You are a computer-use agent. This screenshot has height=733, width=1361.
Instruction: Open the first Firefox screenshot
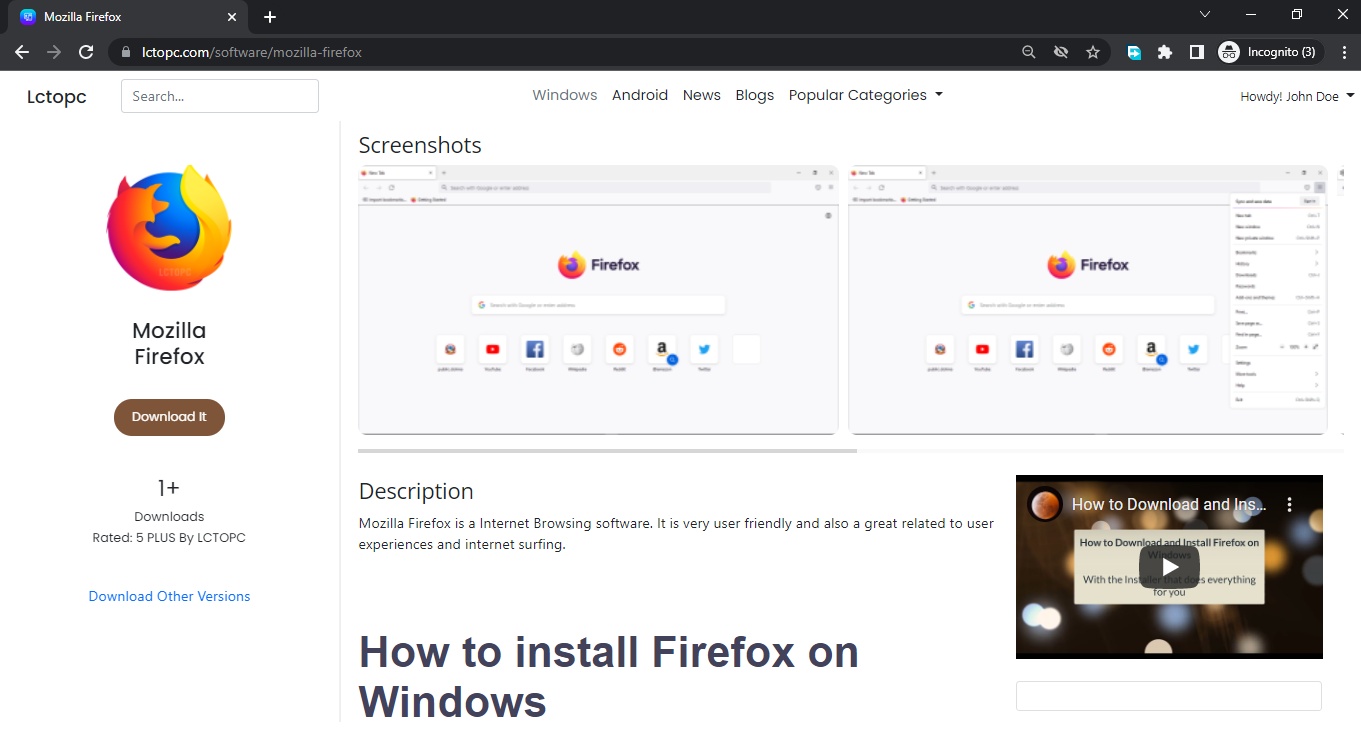pos(598,300)
